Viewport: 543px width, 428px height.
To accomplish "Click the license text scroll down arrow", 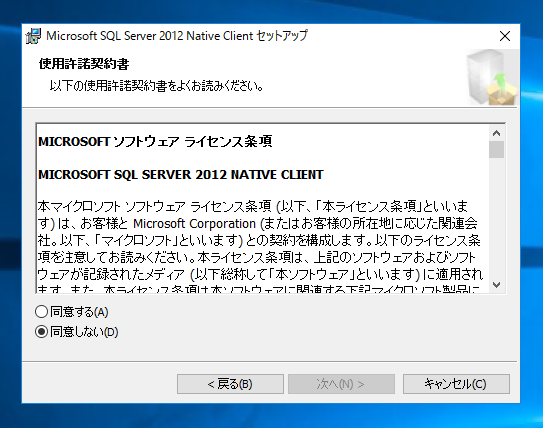I will tap(497, 285).
